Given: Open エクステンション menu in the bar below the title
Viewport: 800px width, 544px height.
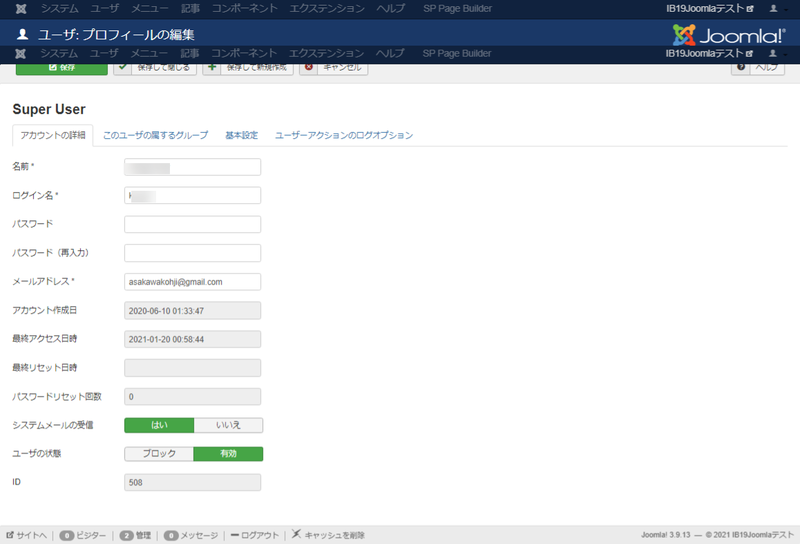Looking at the screenshot, I should click(327, 54).
